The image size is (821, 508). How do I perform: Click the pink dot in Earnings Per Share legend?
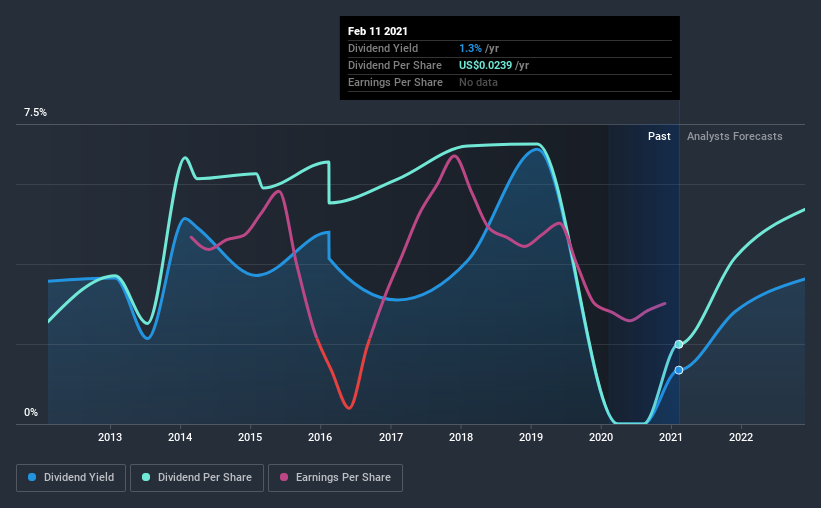(x=284, y=477)
